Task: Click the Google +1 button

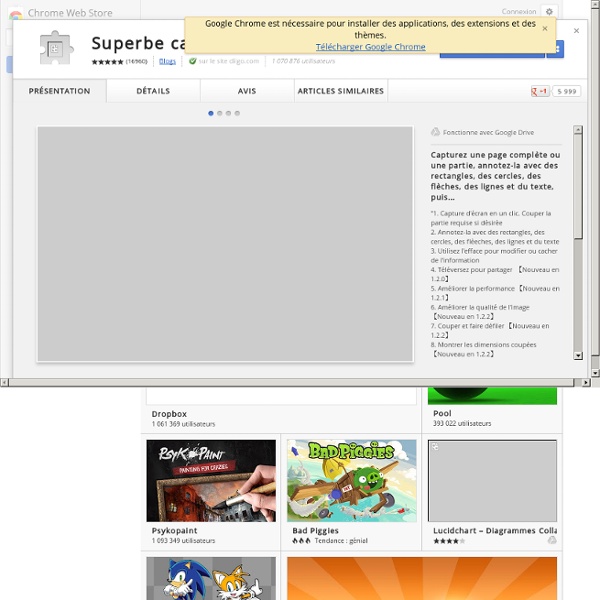Action: pos(540,91)
